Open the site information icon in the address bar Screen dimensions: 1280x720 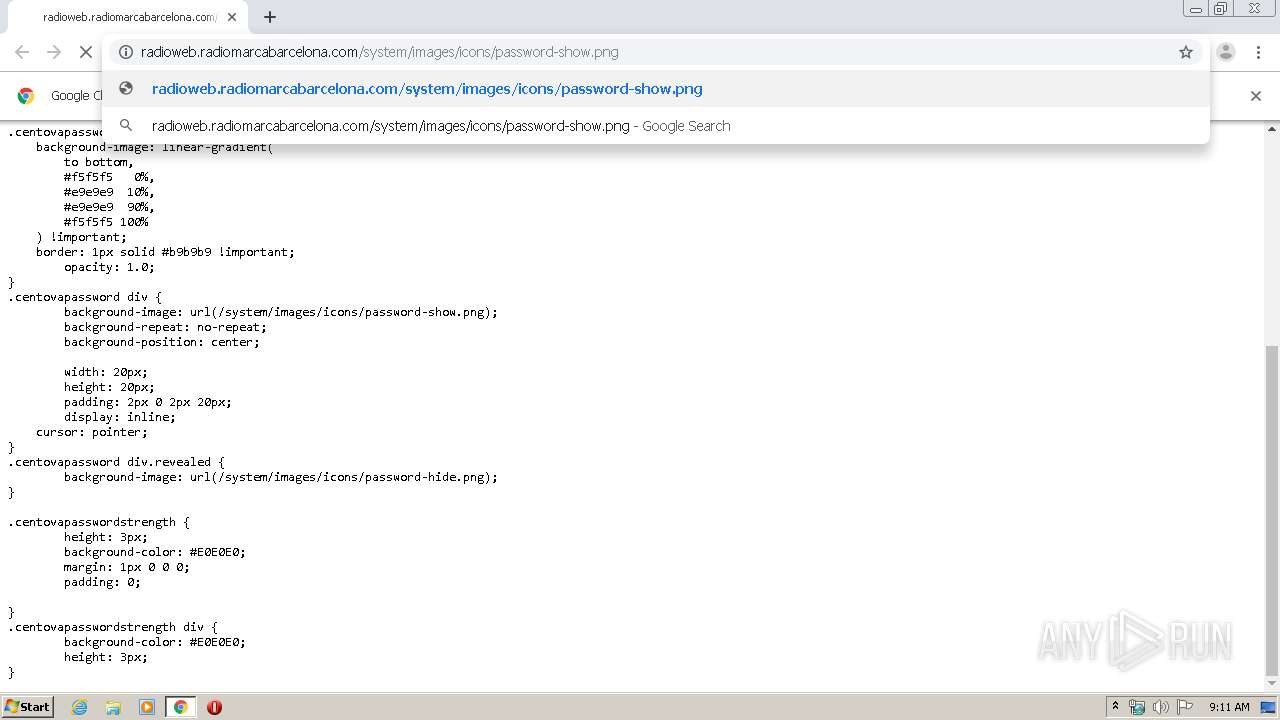(x=126, y=52)
